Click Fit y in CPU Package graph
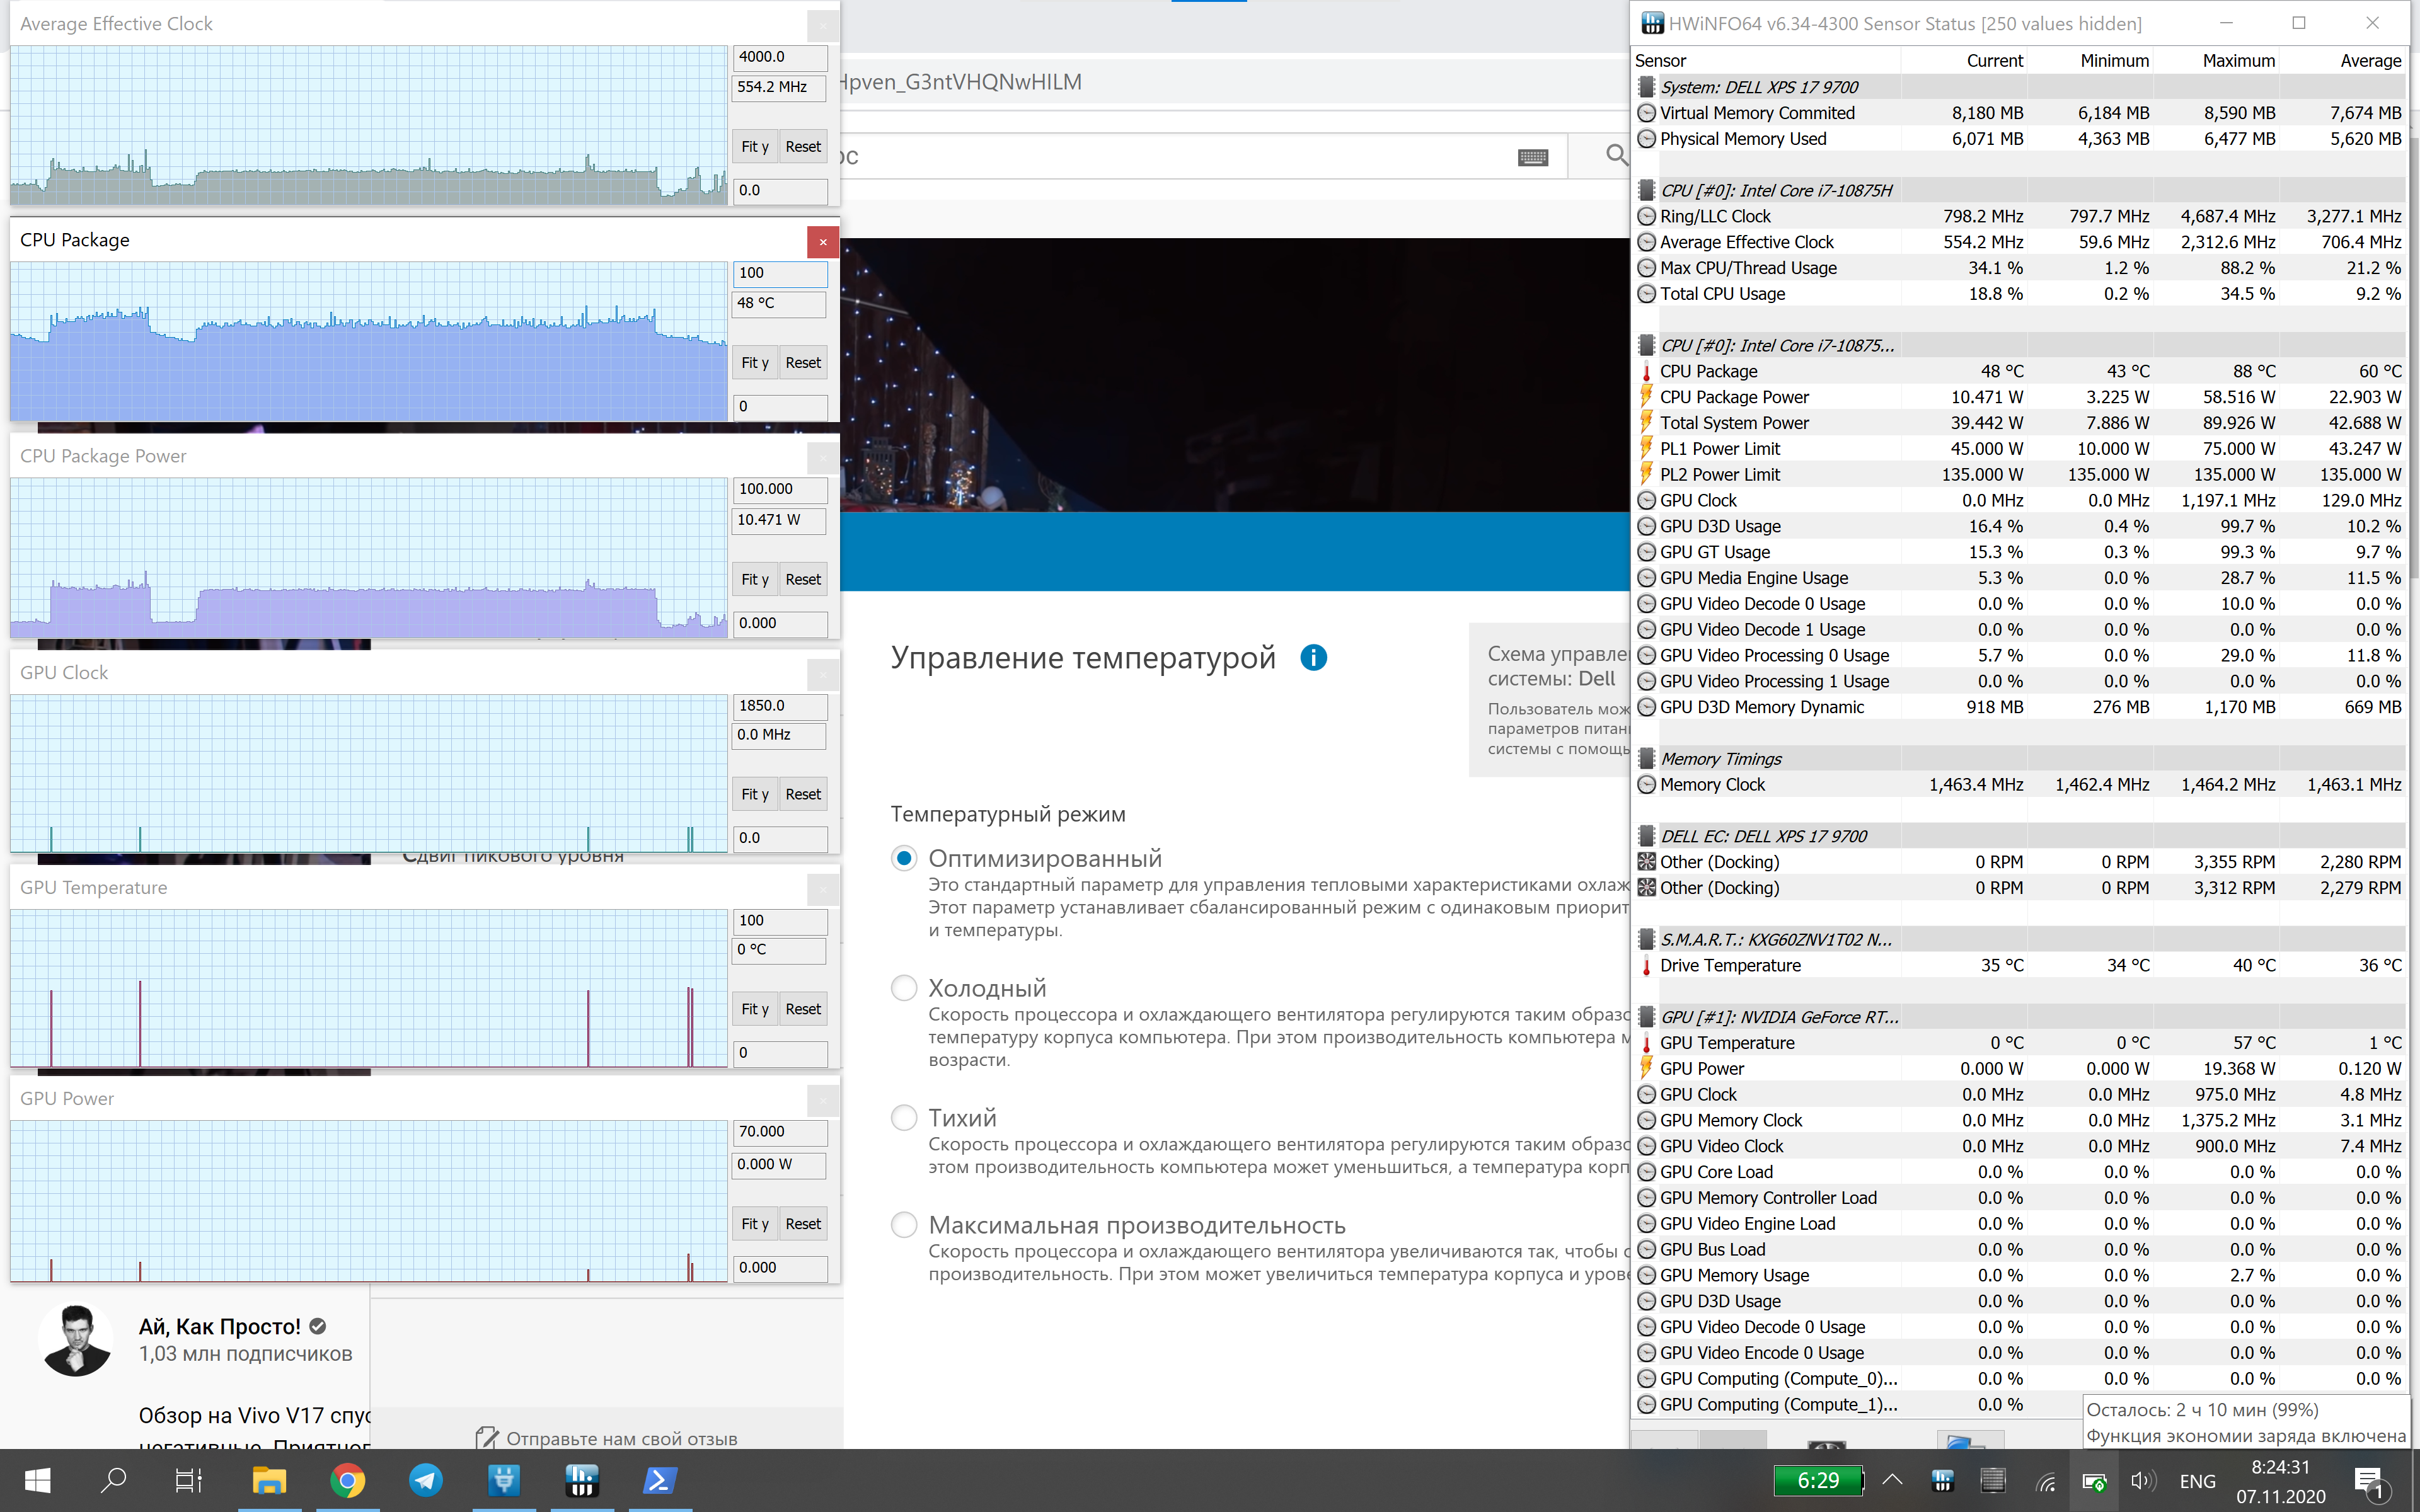This screenshot has height=1512, width=2420. tap(755, 363)
